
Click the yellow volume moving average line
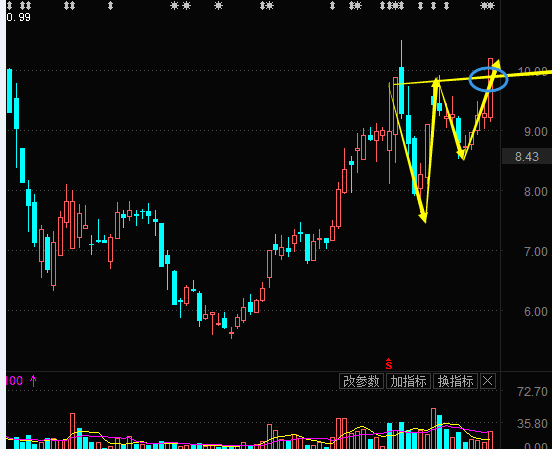click(x=363, y=428)
